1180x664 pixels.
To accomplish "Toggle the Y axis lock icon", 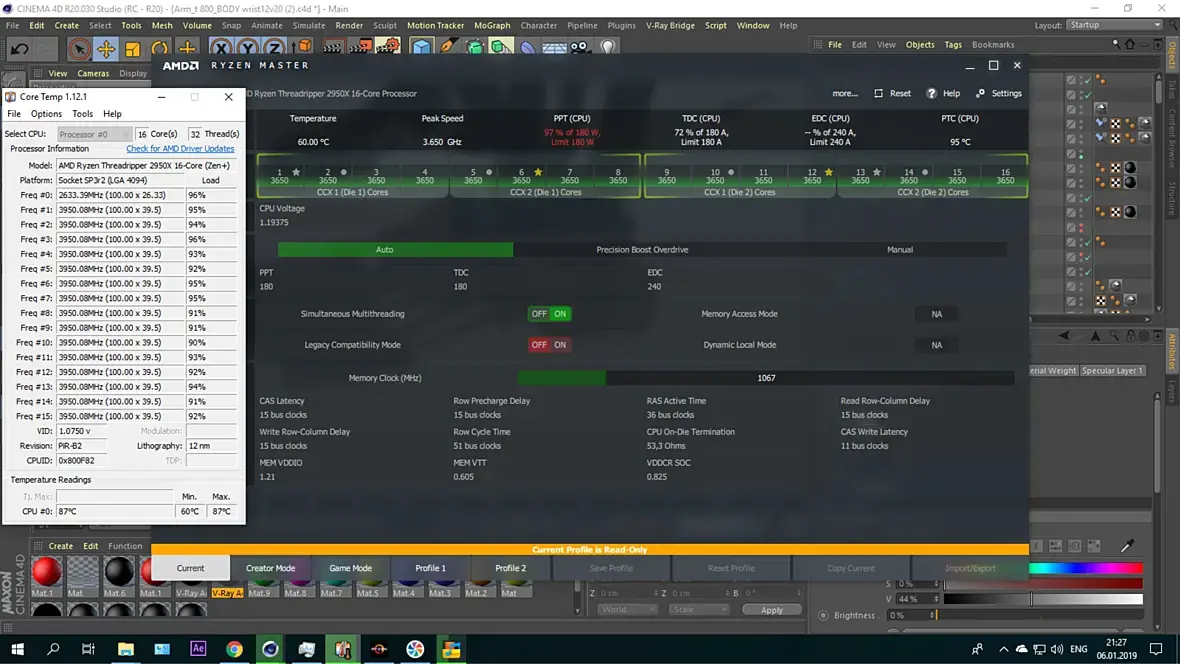I will click(248, 49).
